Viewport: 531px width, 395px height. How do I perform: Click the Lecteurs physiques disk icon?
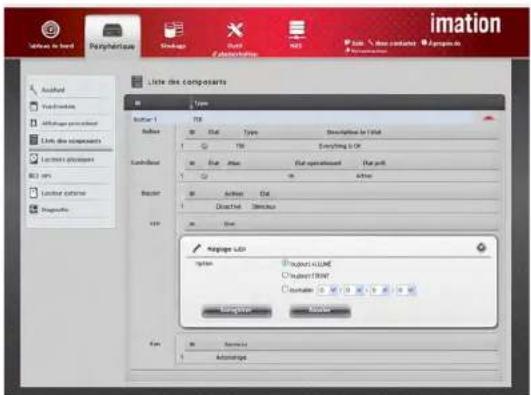click(x=33, y=159)
